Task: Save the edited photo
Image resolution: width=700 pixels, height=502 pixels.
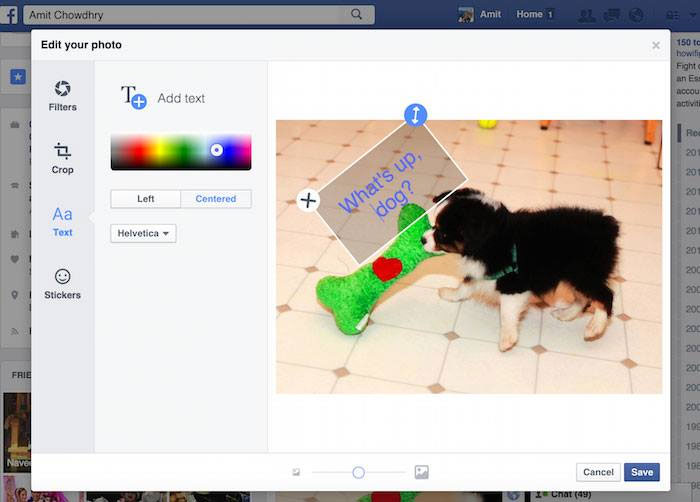Action: pyautogui.click(x=641, y=472)
